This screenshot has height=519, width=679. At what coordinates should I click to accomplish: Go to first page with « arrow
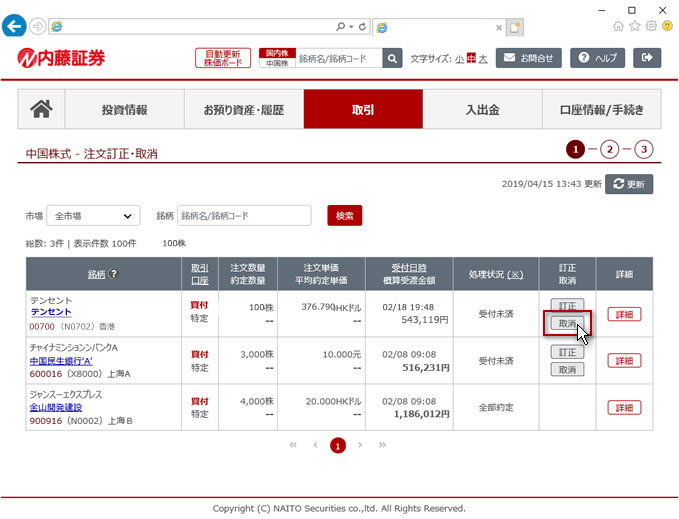293,445
